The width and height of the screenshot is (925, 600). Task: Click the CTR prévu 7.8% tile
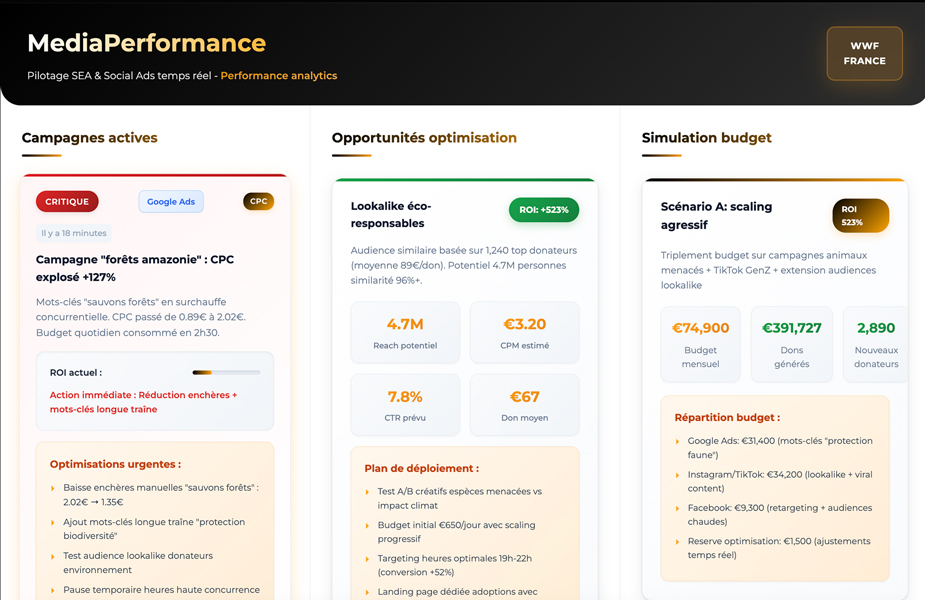(x=405, y=405)
